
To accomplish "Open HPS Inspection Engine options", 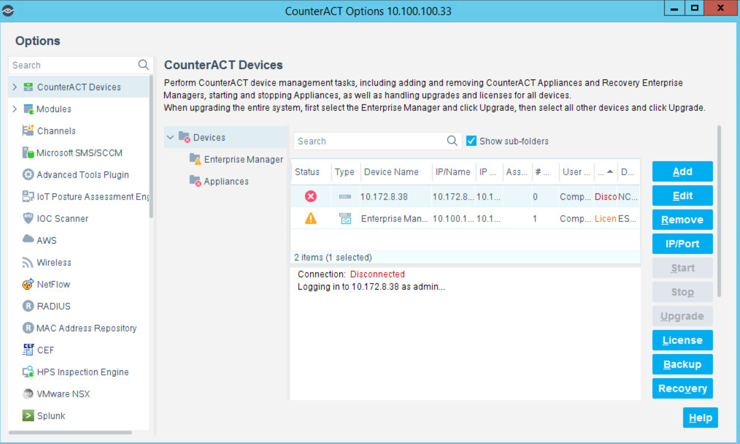I will click(x=83, y=372).
